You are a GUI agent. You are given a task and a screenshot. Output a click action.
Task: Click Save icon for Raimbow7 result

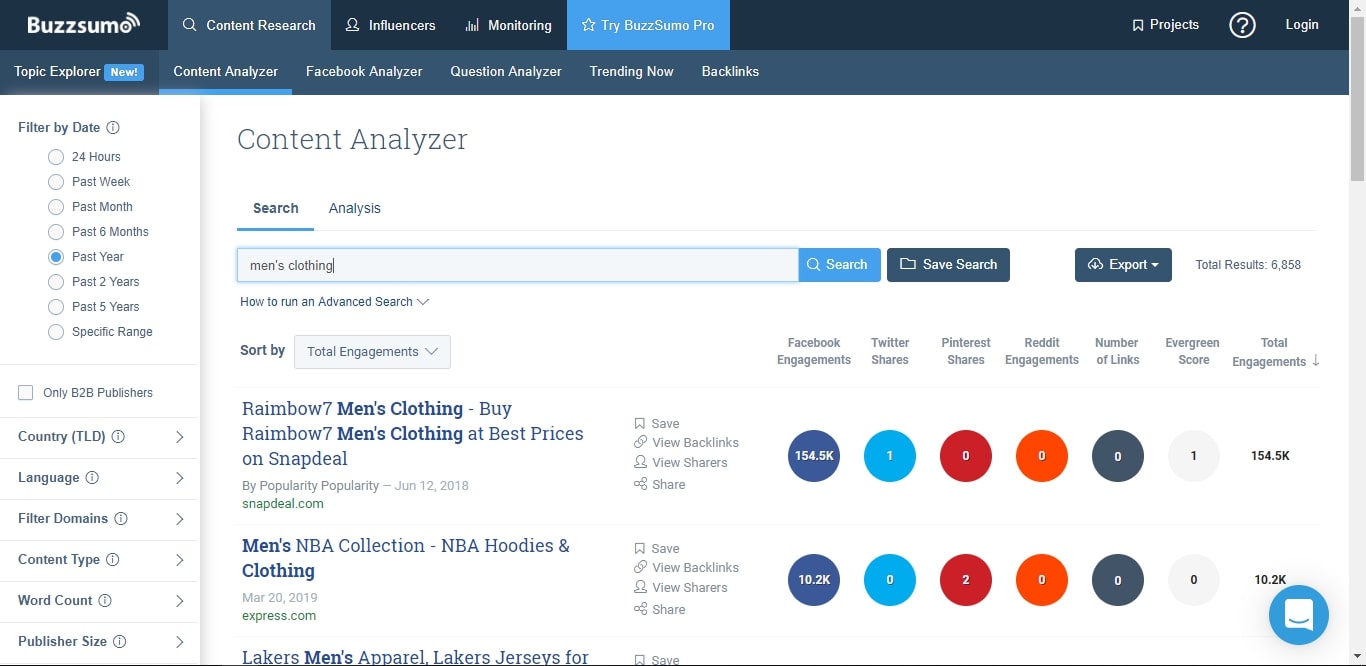coord(640,423)
